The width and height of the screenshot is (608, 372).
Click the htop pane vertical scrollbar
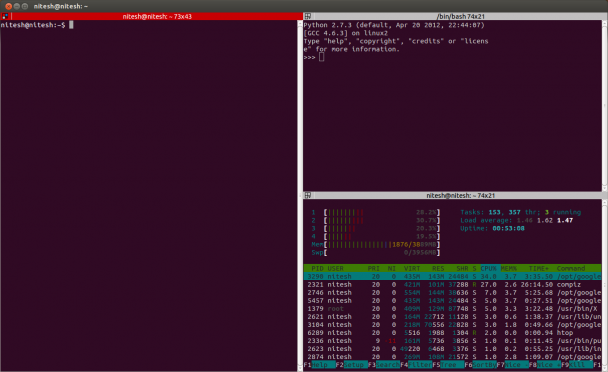click(605, 285)
